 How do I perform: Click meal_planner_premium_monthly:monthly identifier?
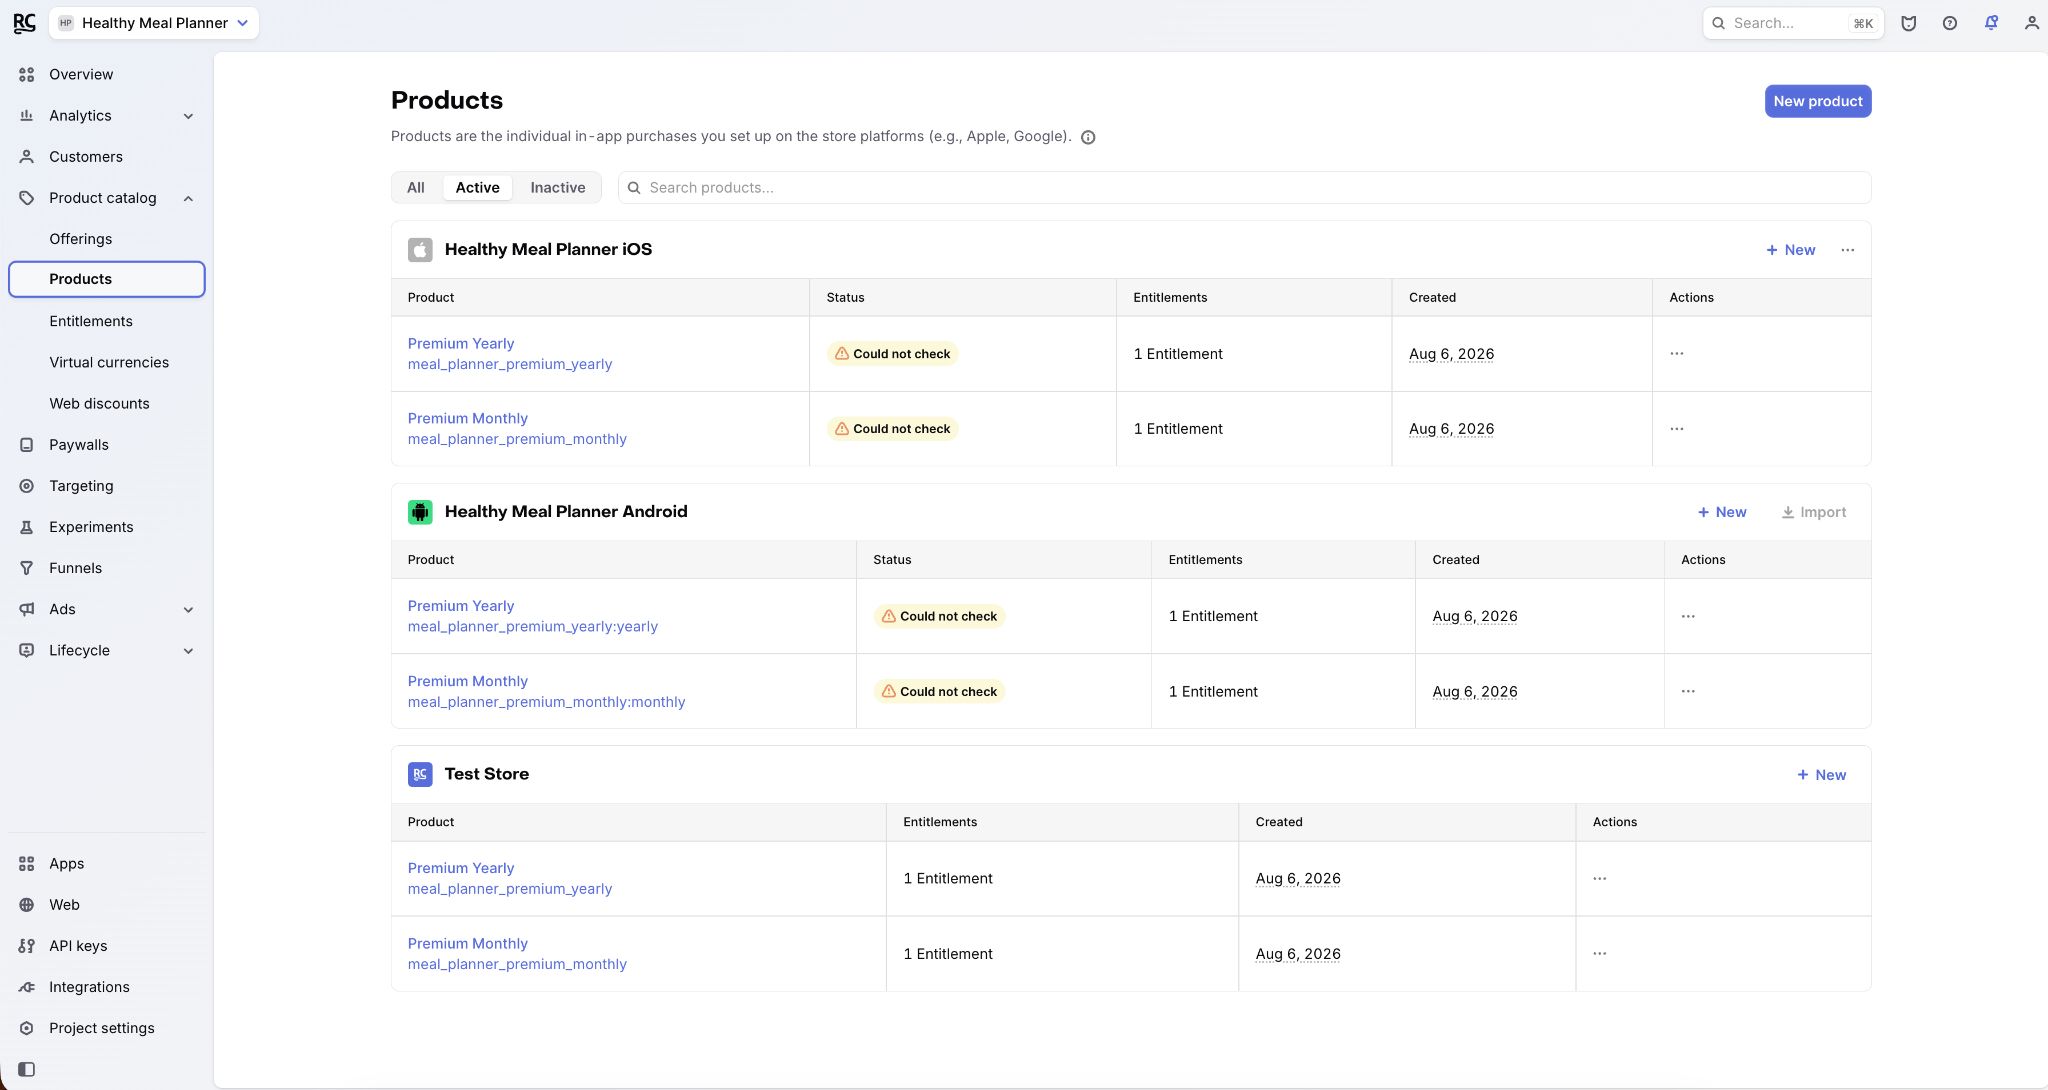pos(546,702)
